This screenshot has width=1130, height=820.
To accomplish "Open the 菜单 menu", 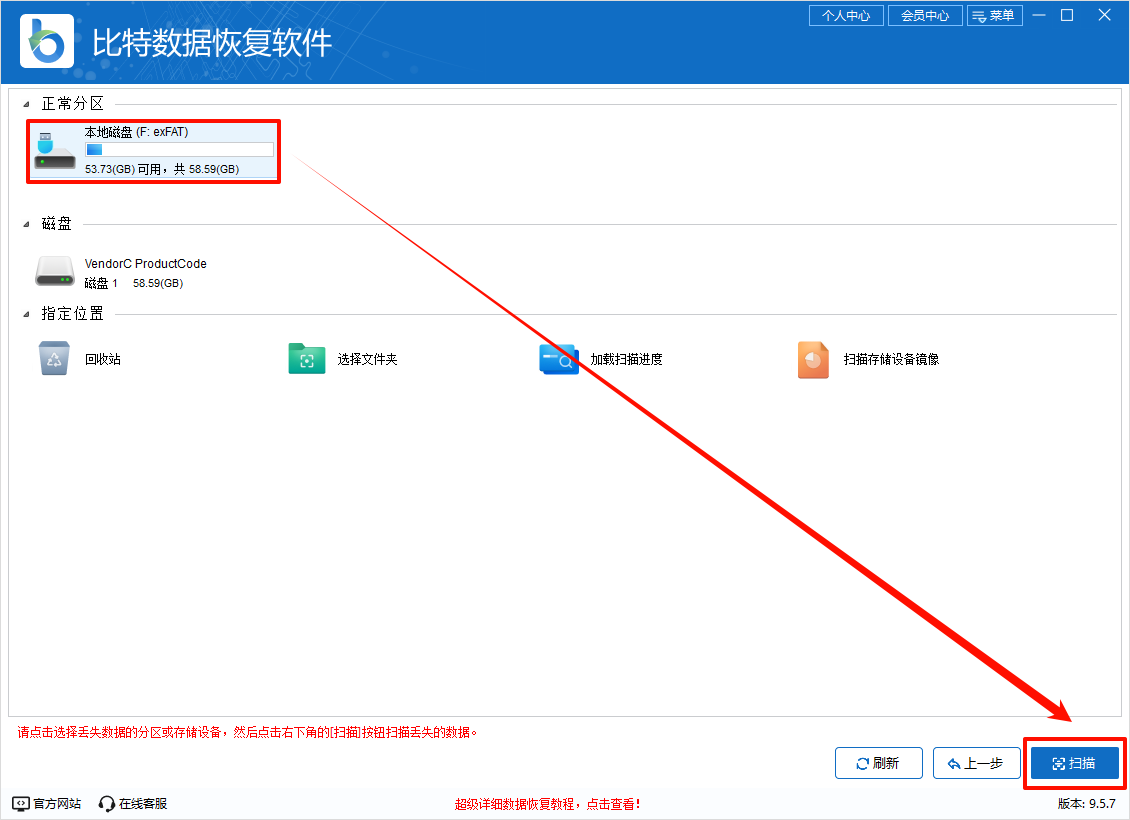I will pos(994,15).
